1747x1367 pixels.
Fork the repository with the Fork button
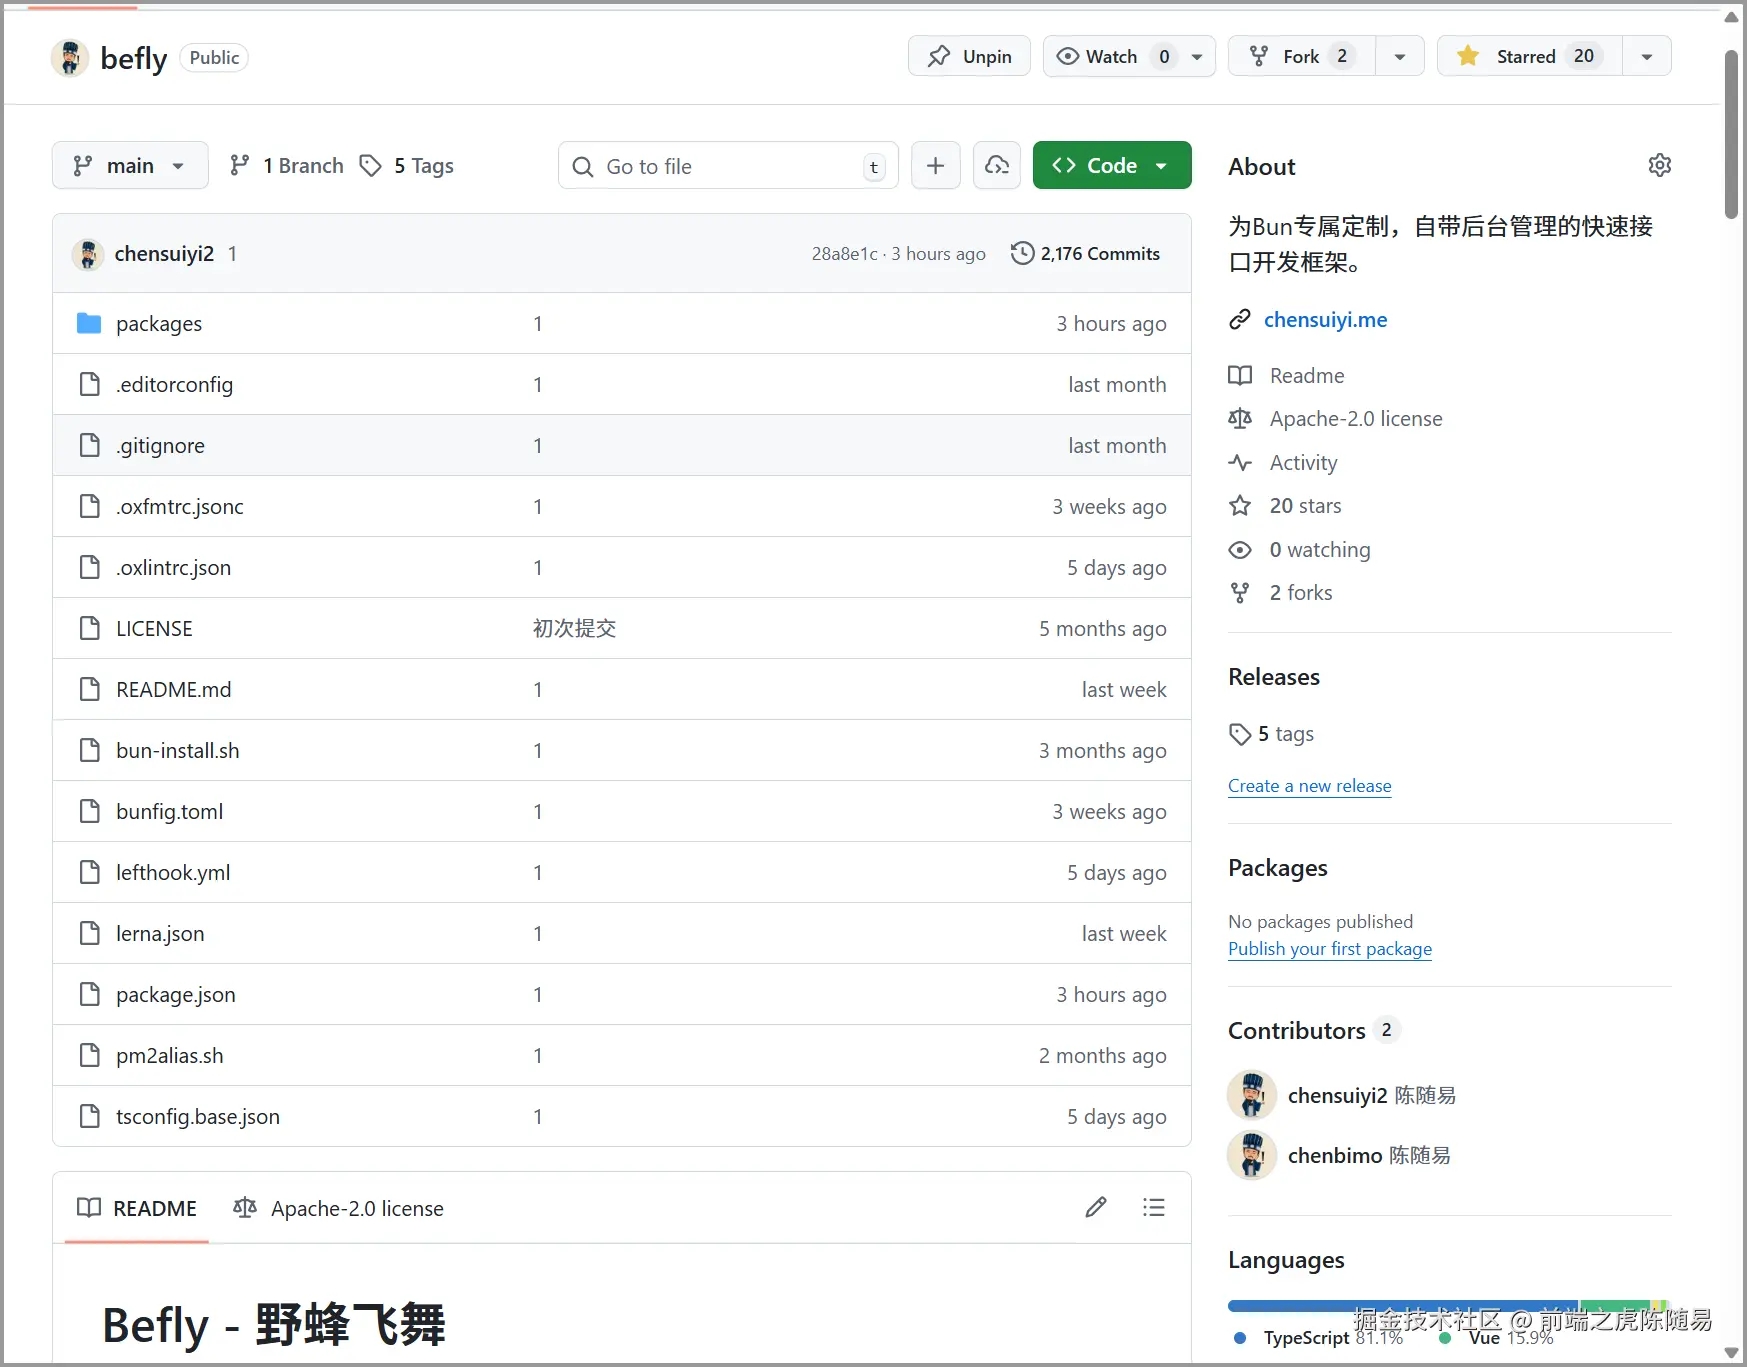(1302, 56)
